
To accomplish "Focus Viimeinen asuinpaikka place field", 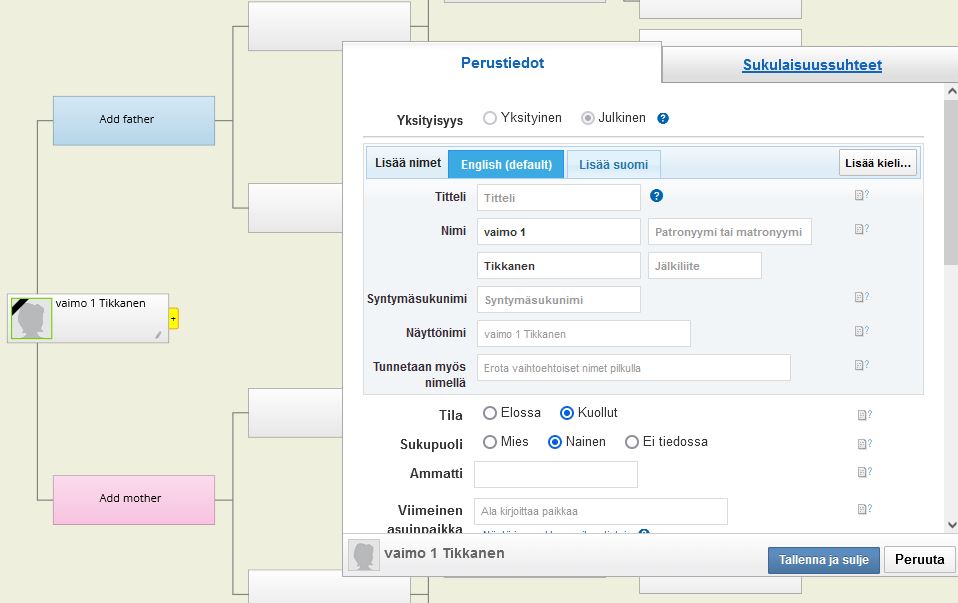I will click(x=601, y=511).
